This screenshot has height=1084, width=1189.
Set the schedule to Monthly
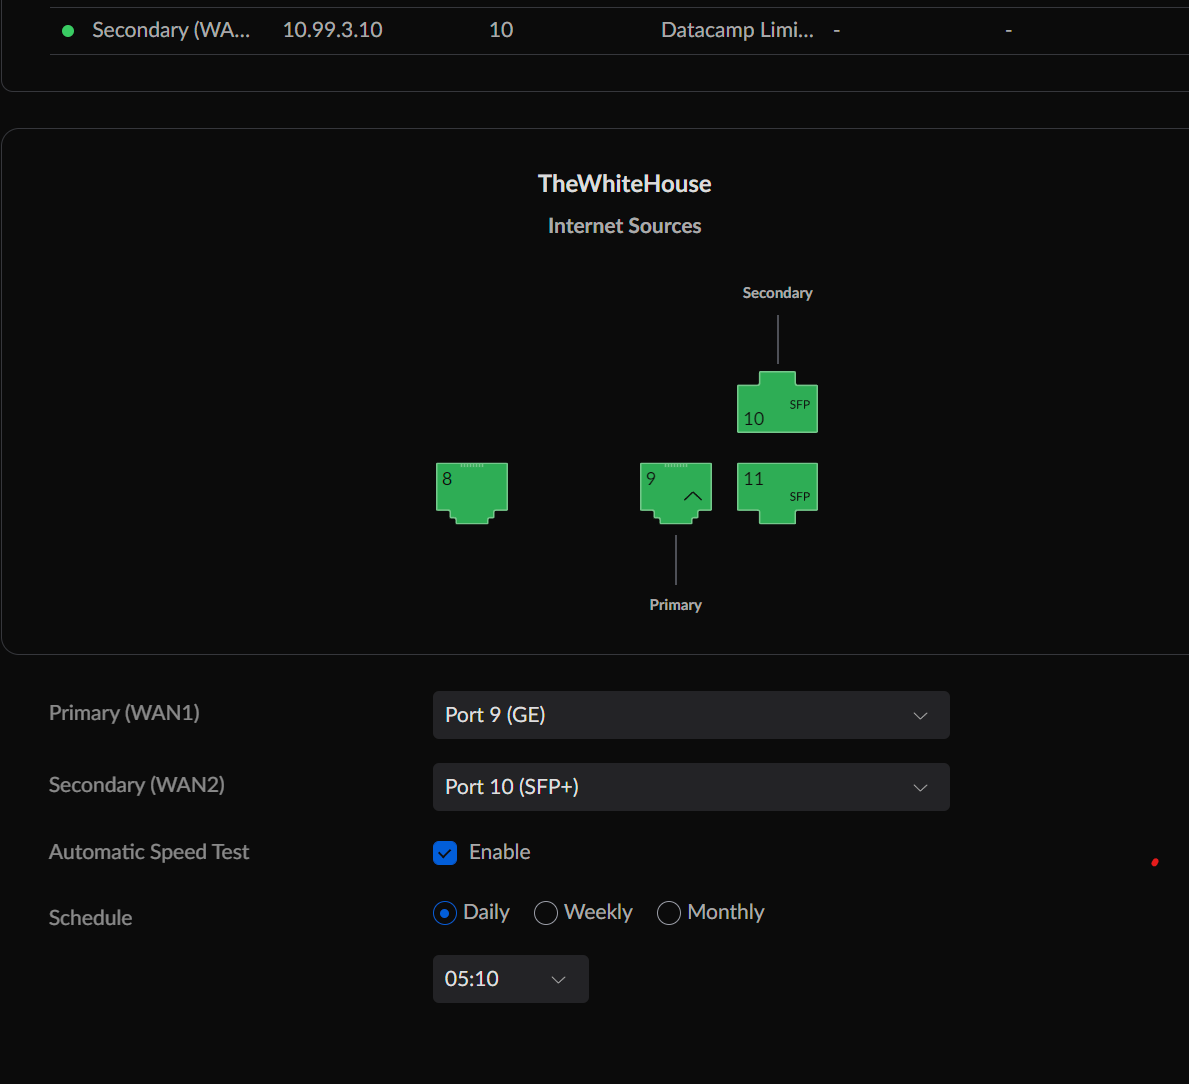coord(669,913)
